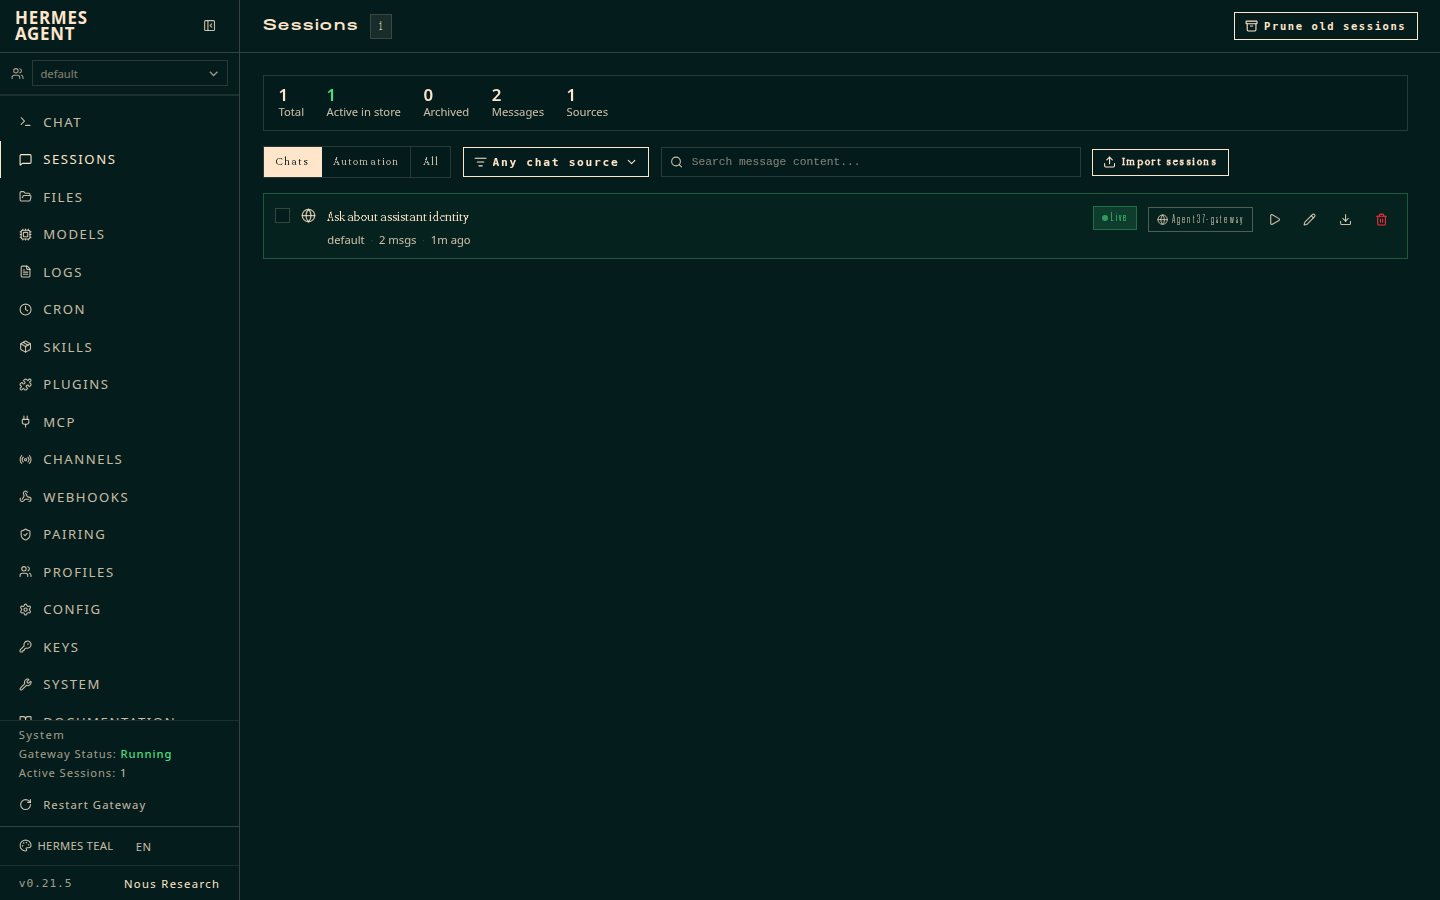Click the Live status badge
Image resolution: width=1440 pixels, height=900 pixels.
[x=1115, y=217]
